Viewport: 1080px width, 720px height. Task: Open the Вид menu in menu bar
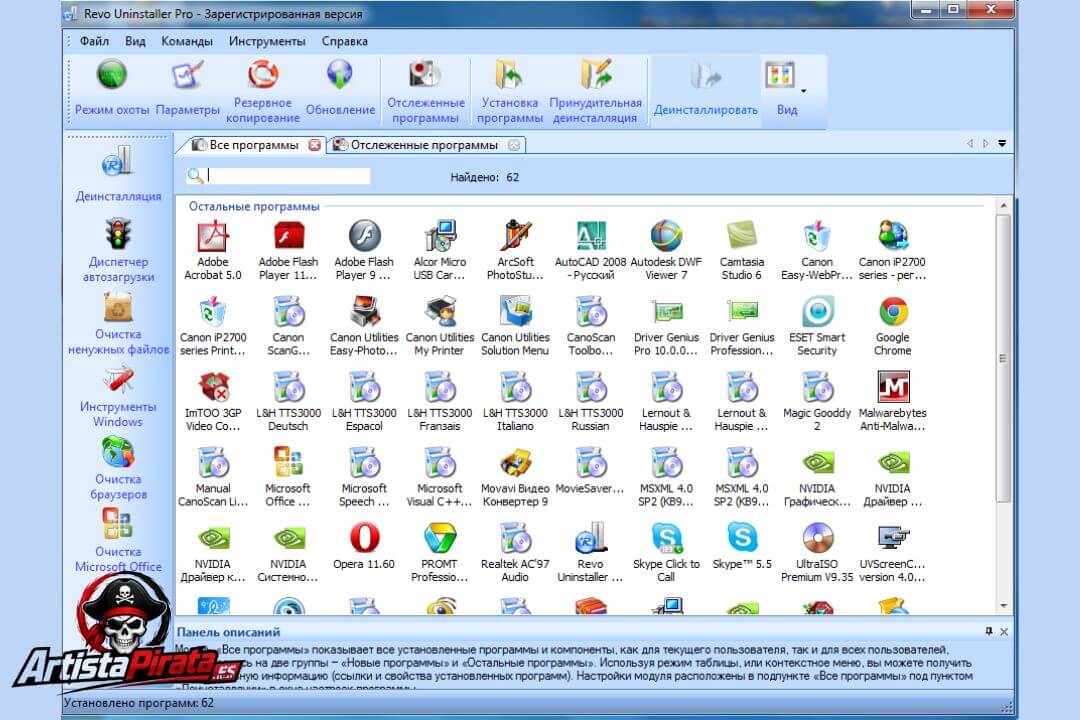(135, 41)
